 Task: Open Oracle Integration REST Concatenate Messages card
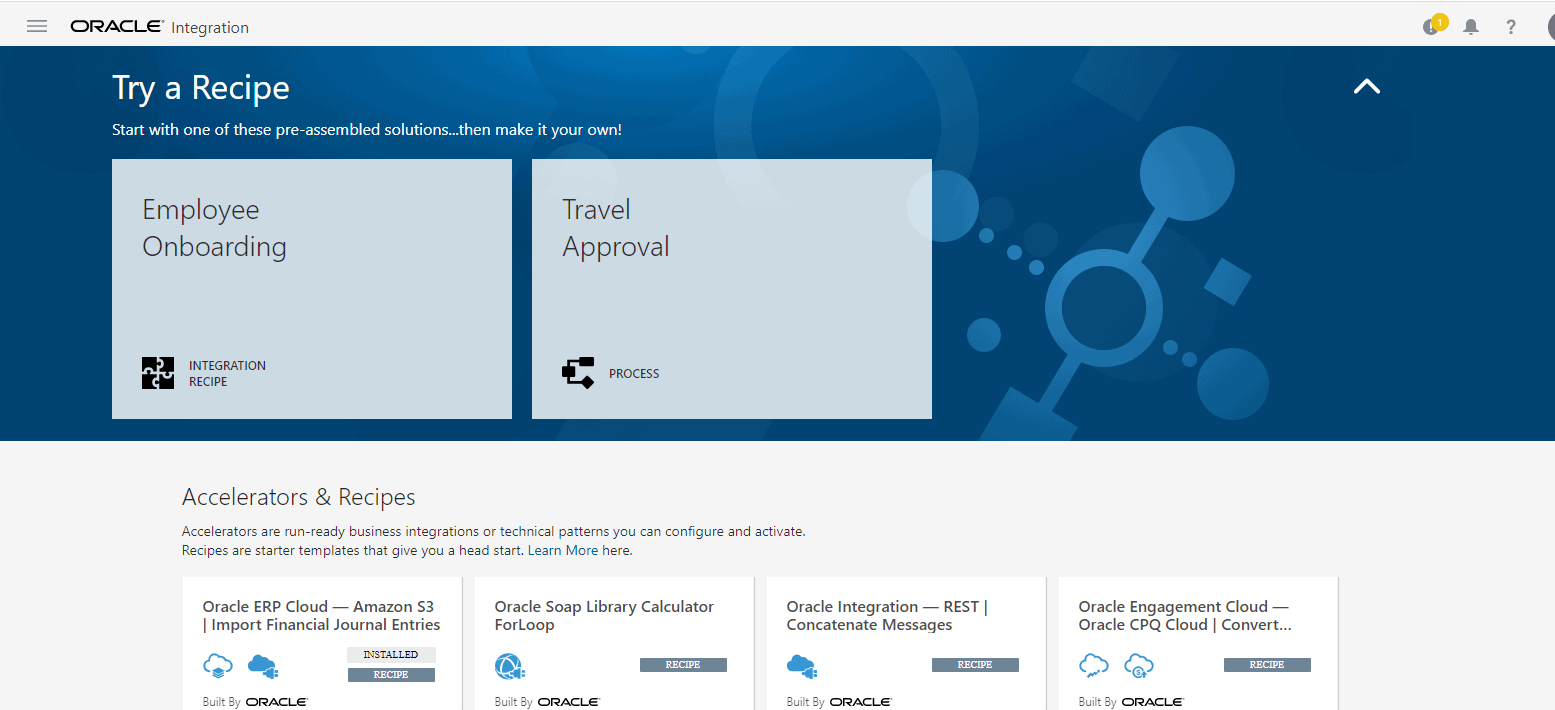pyautogui.click(x=887, y=616)
